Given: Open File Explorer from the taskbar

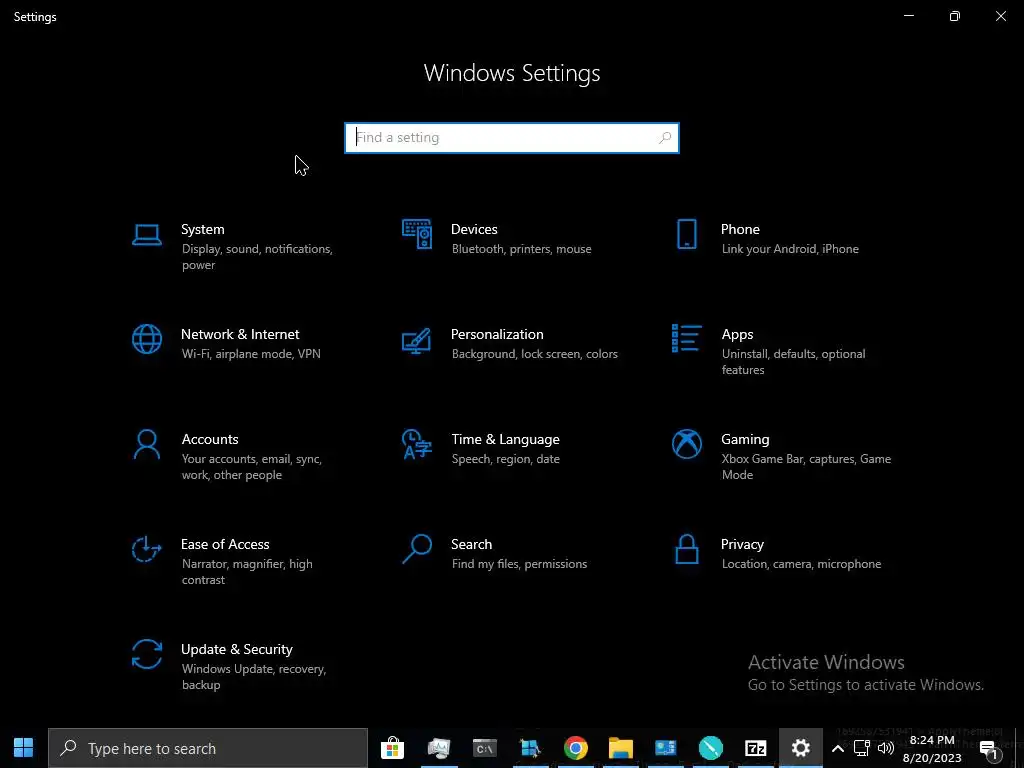Looking at the screenshot, I should tap(620, 748).
